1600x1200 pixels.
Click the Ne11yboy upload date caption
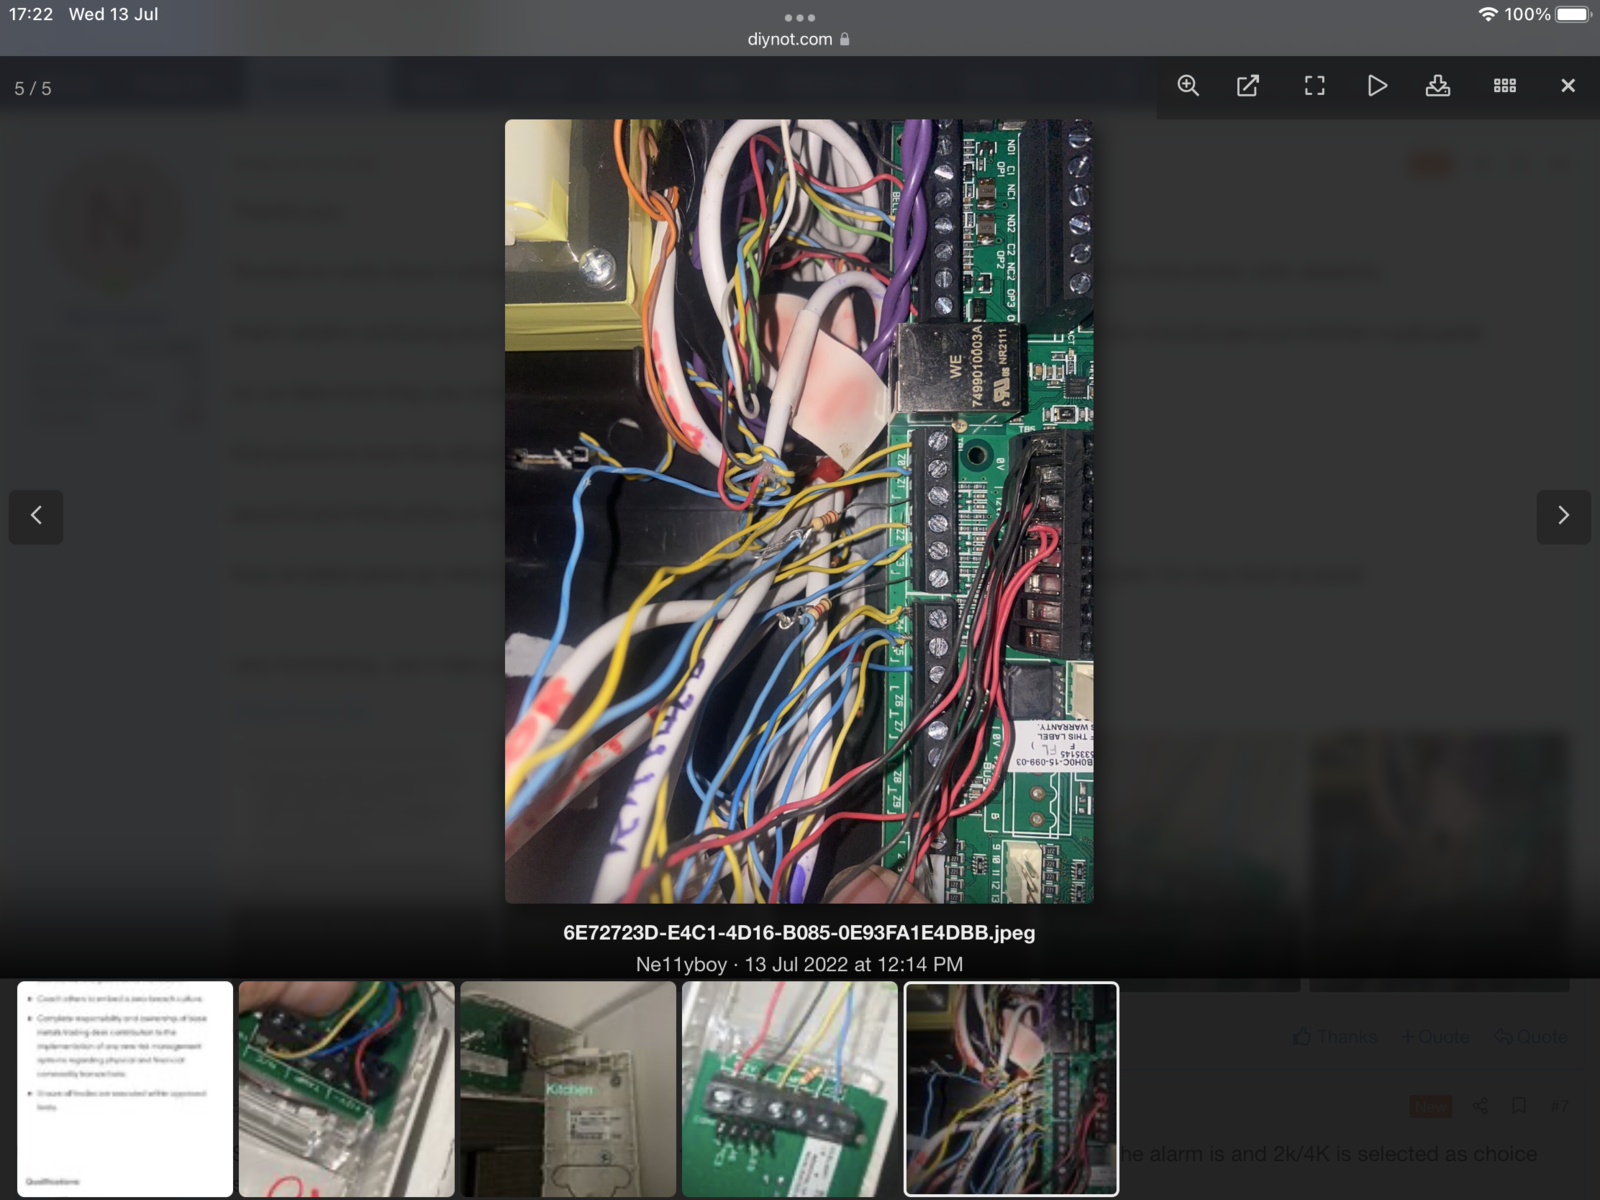[x=799, y=964]
